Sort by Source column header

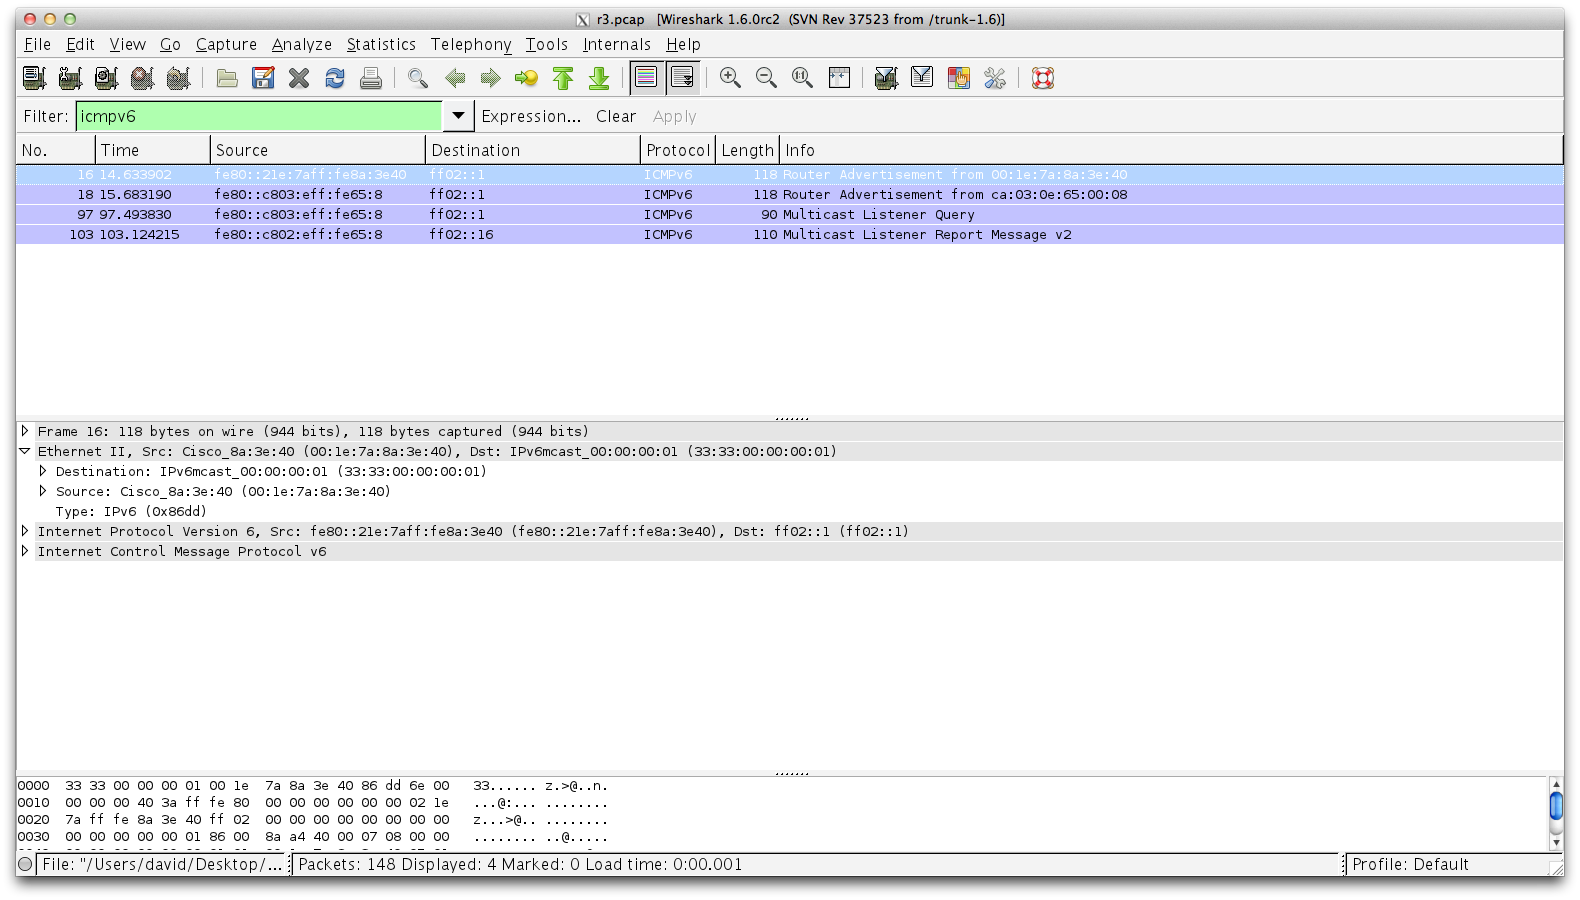(318, 150)
